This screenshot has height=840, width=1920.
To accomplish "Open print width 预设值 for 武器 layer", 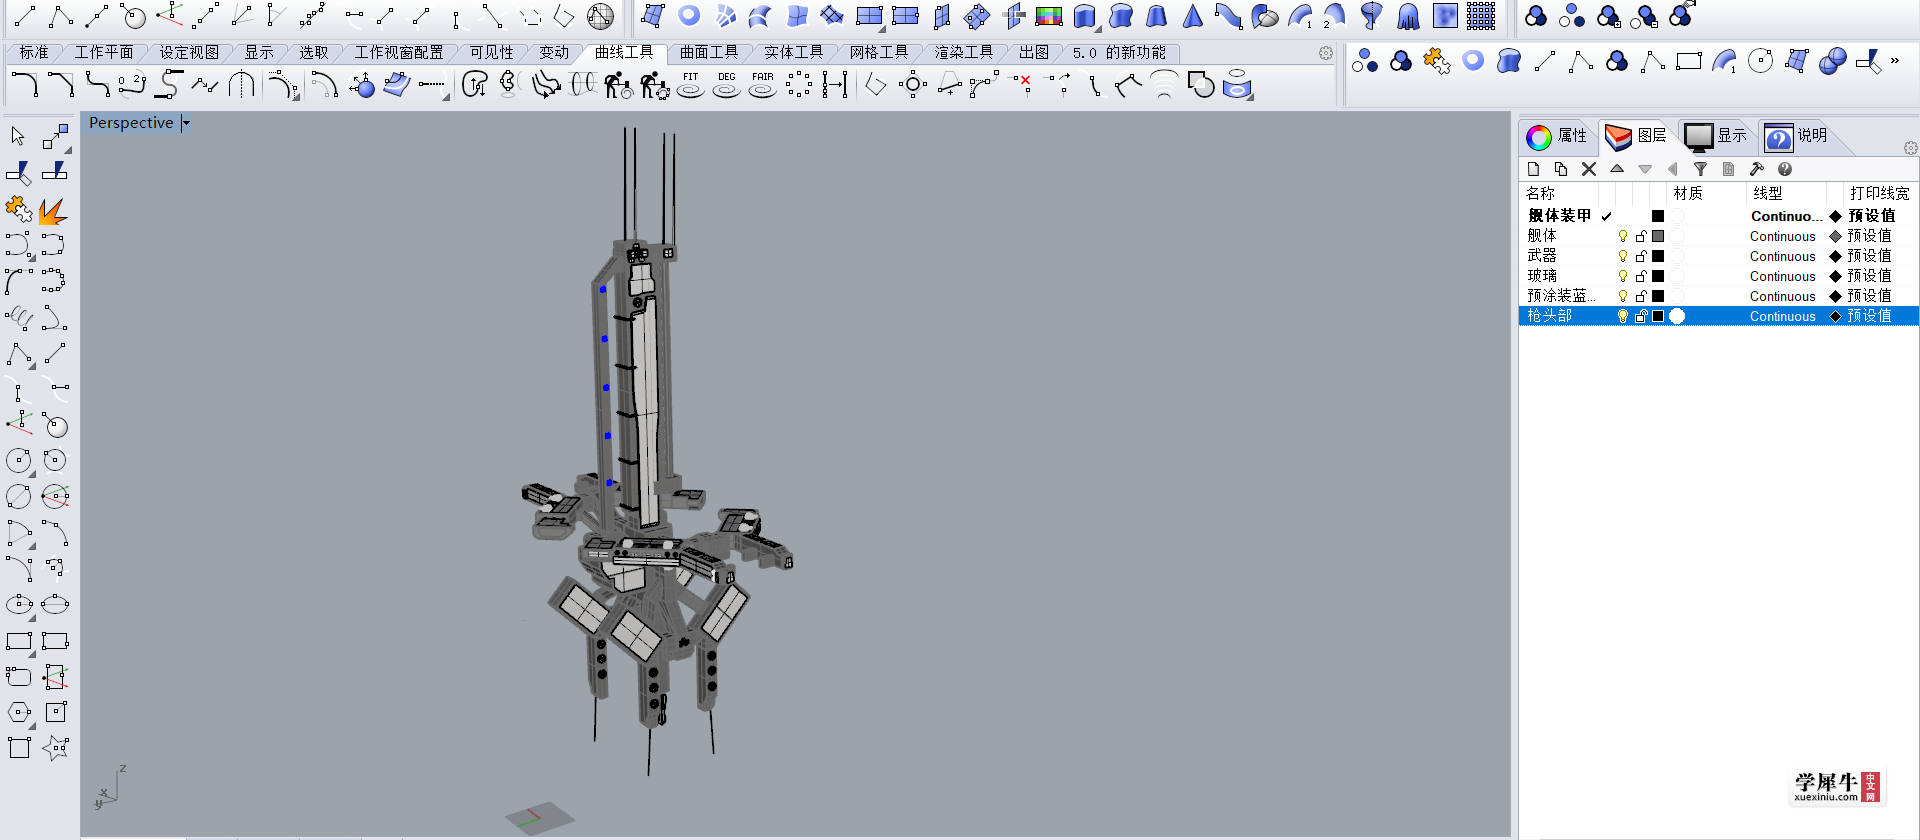I will pos(1869,256).
